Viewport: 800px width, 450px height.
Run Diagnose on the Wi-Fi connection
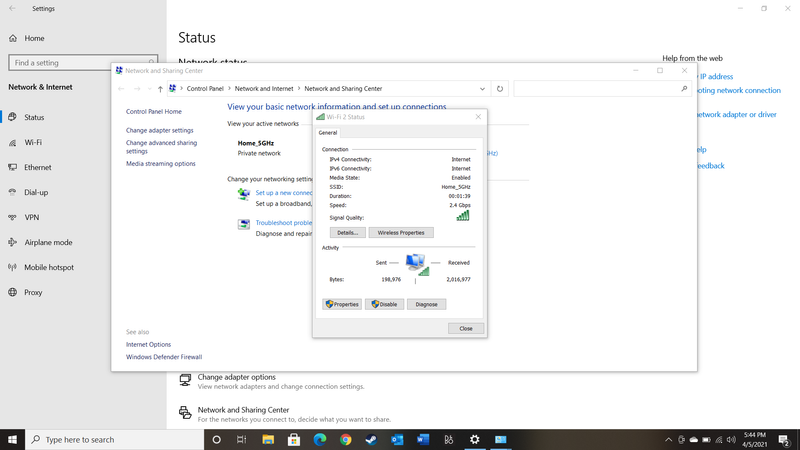(426, 304)
